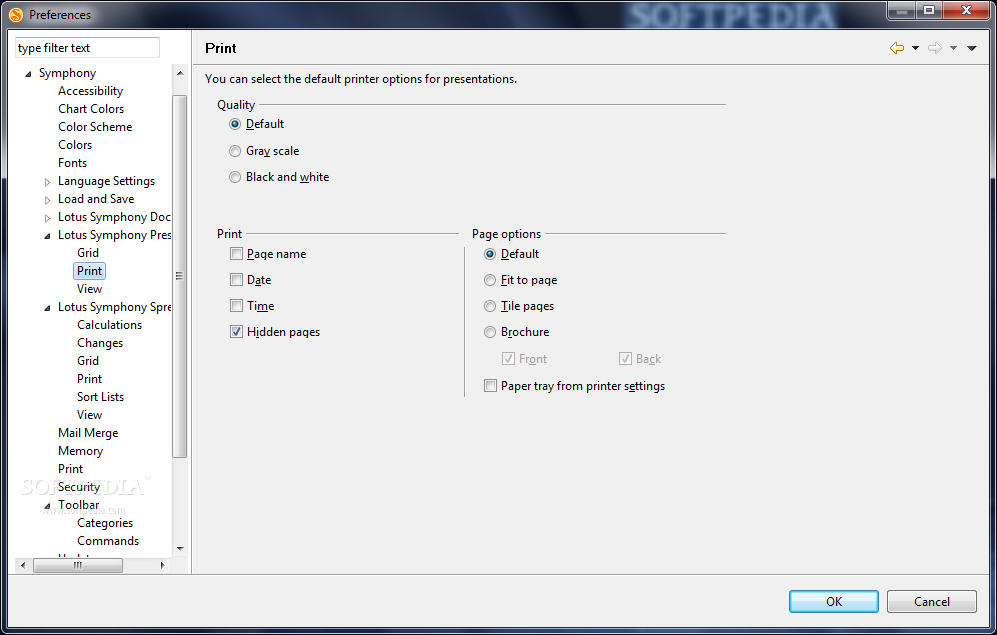Expand the Load and Save node

[x=47, y=200]
